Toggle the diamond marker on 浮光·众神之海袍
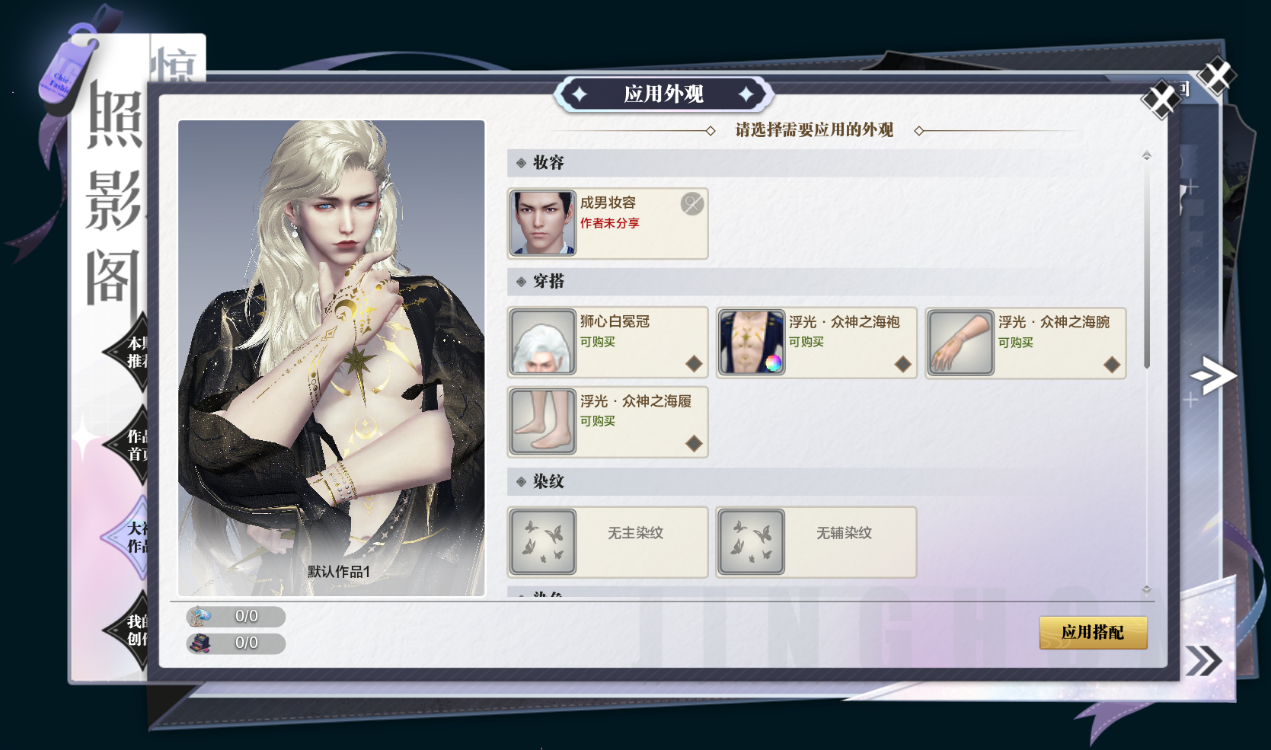 coord(903,364)
